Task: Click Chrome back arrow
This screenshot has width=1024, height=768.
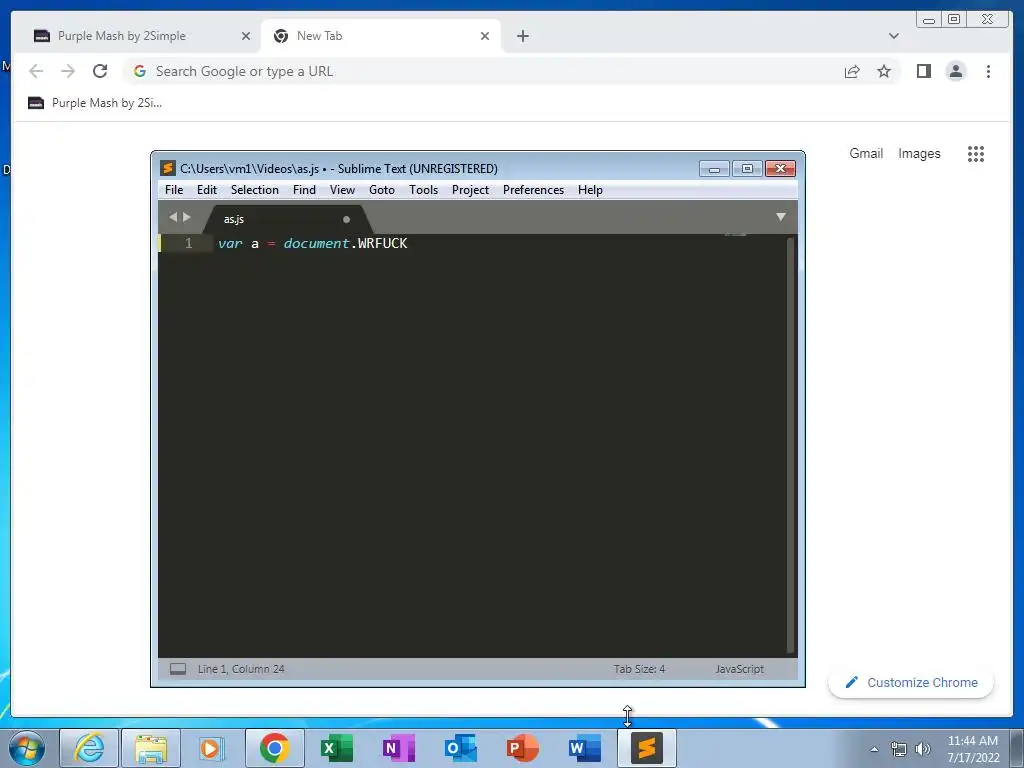Action: click(x=36, y=71)
